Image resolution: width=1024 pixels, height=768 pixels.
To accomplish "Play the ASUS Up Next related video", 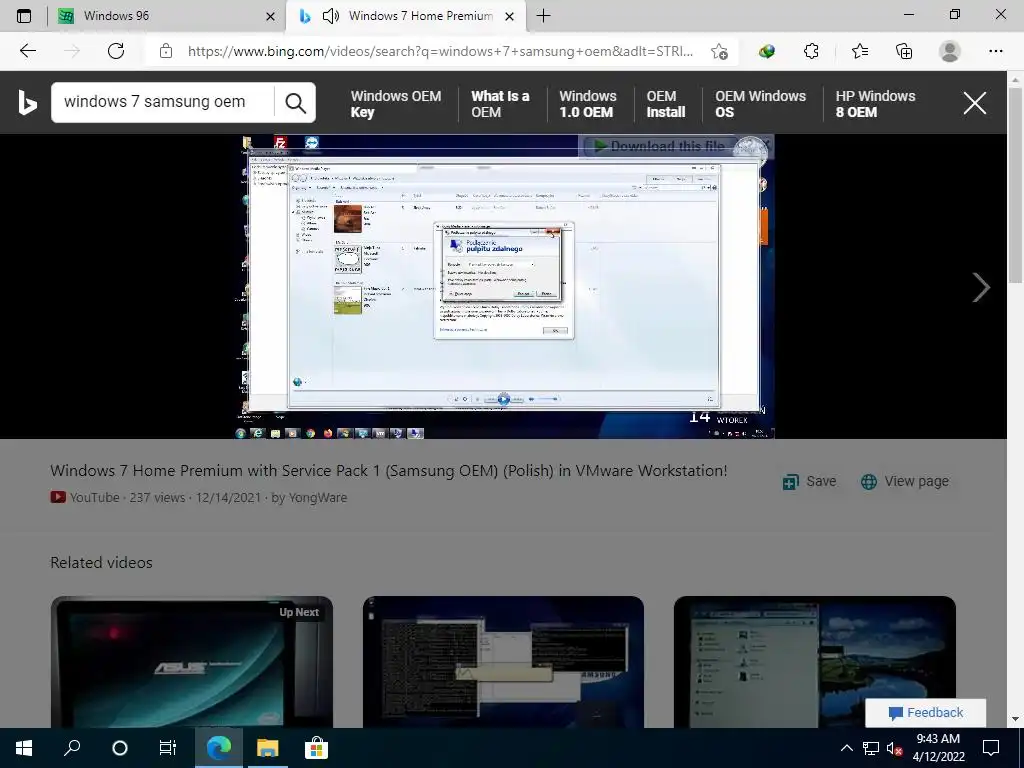I will tap(191, 662).
